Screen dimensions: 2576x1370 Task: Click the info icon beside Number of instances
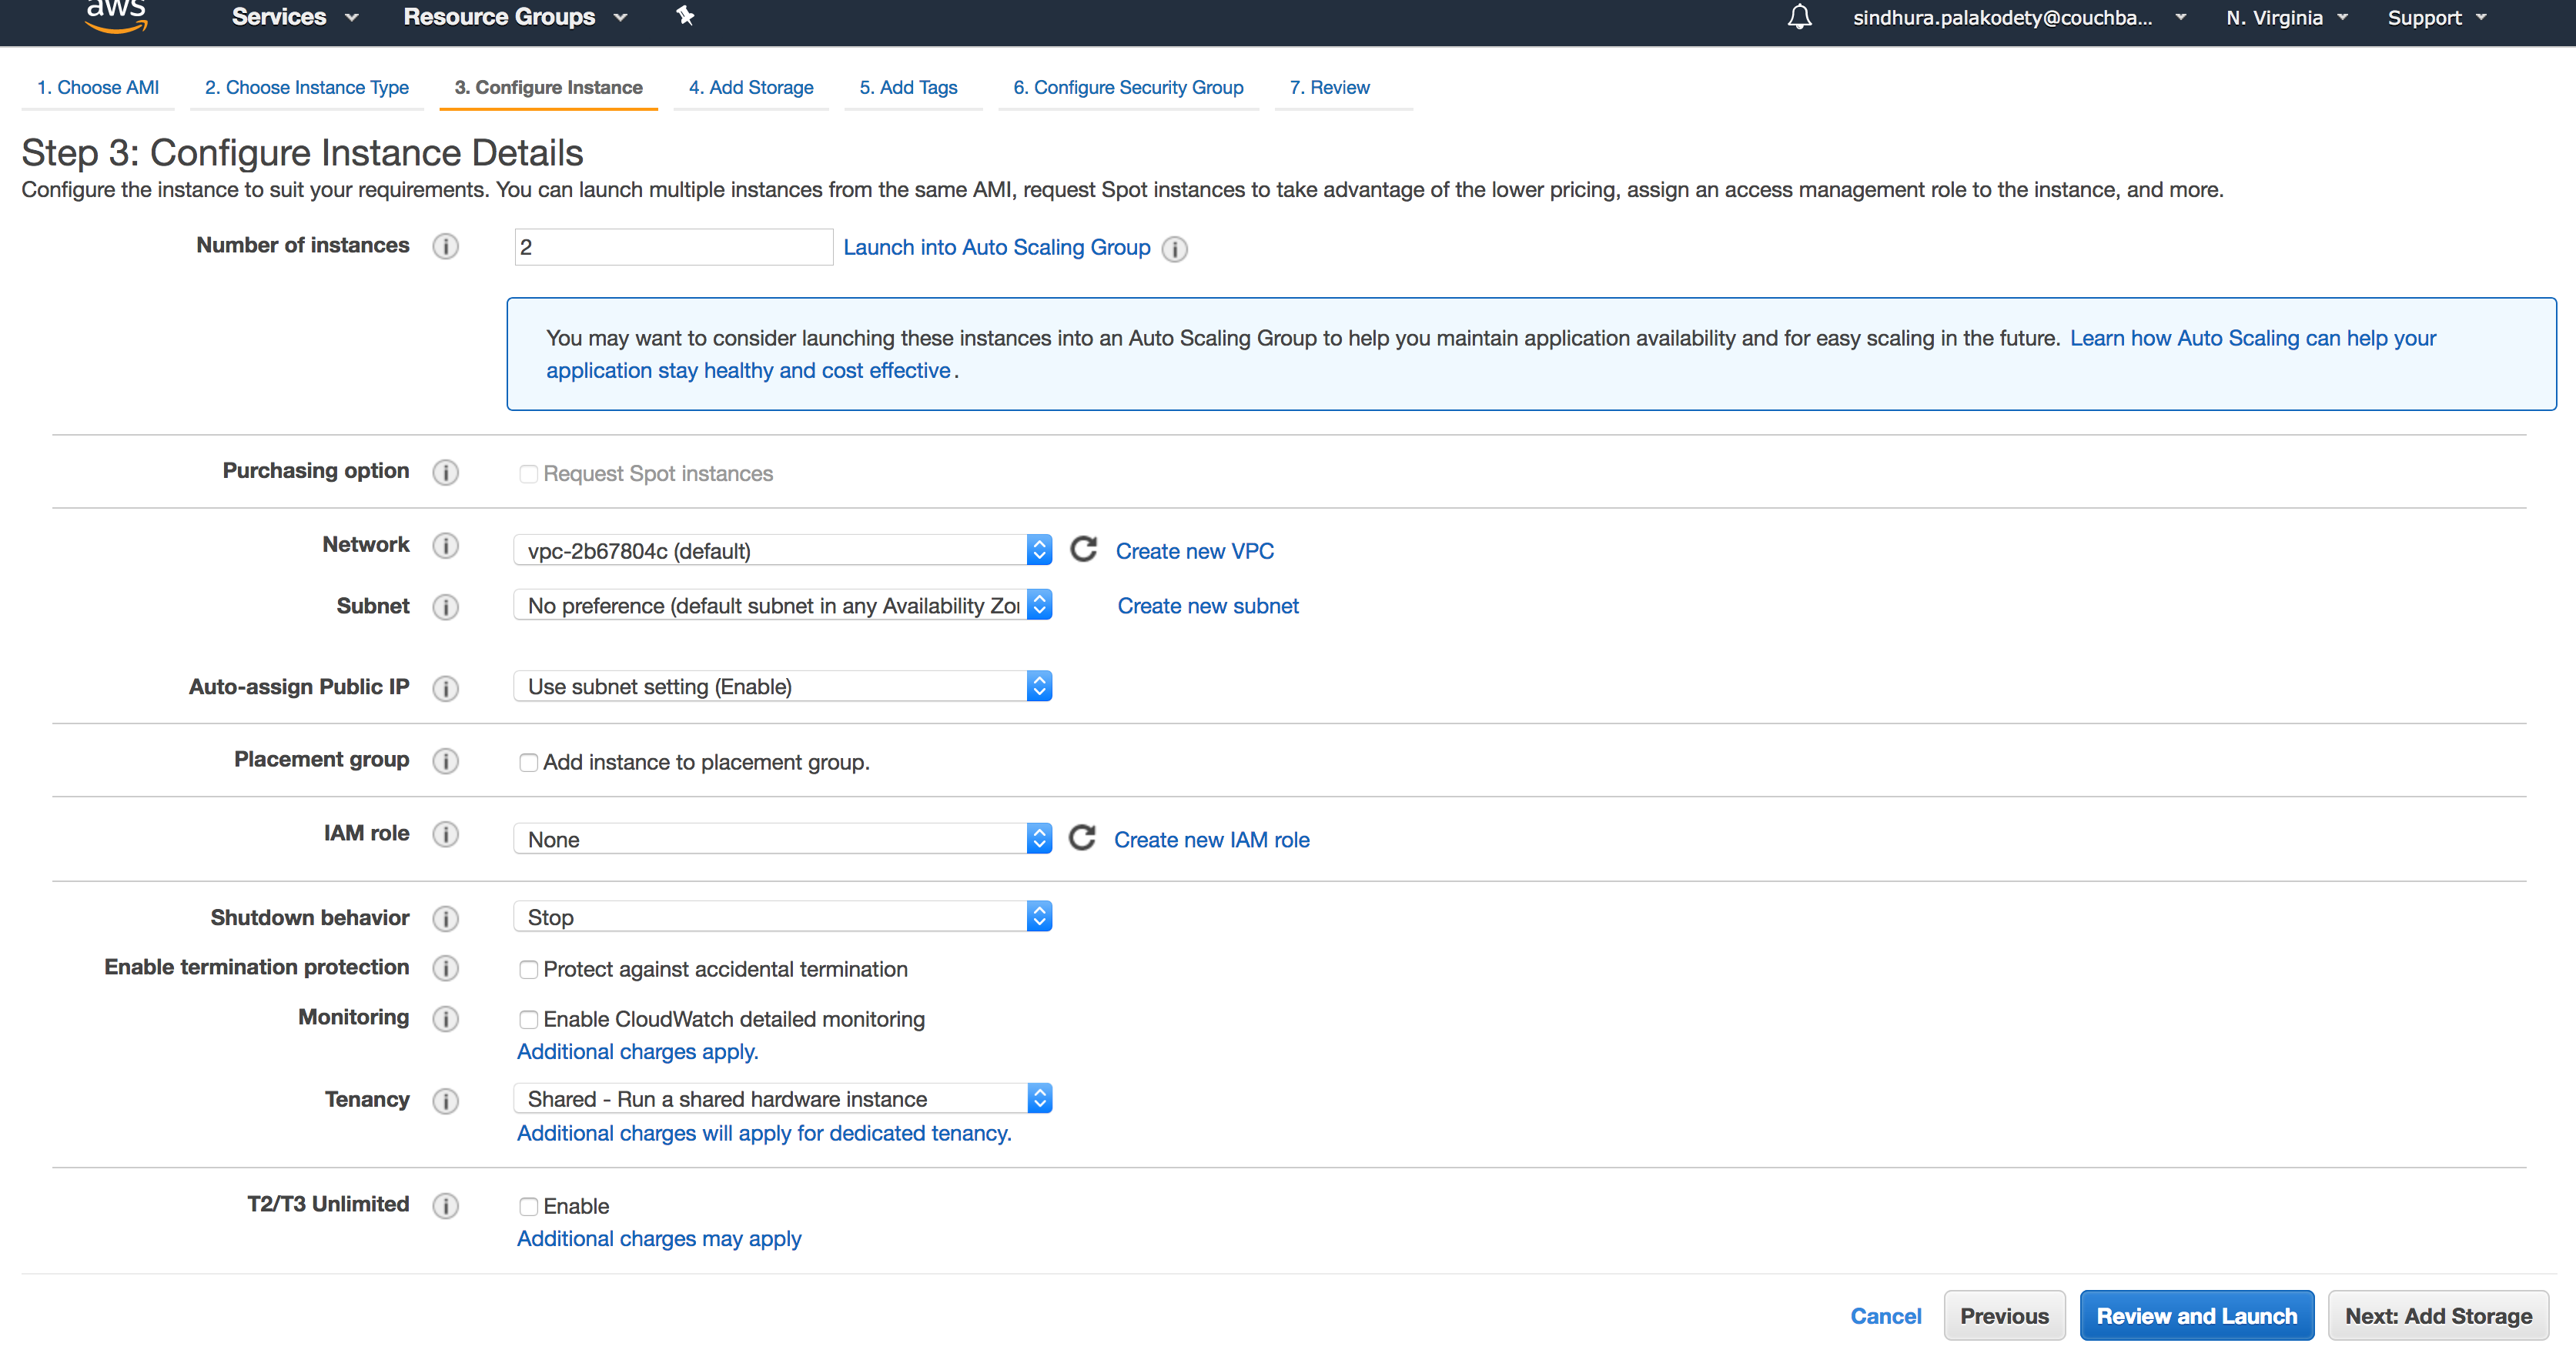click(446, 246)
